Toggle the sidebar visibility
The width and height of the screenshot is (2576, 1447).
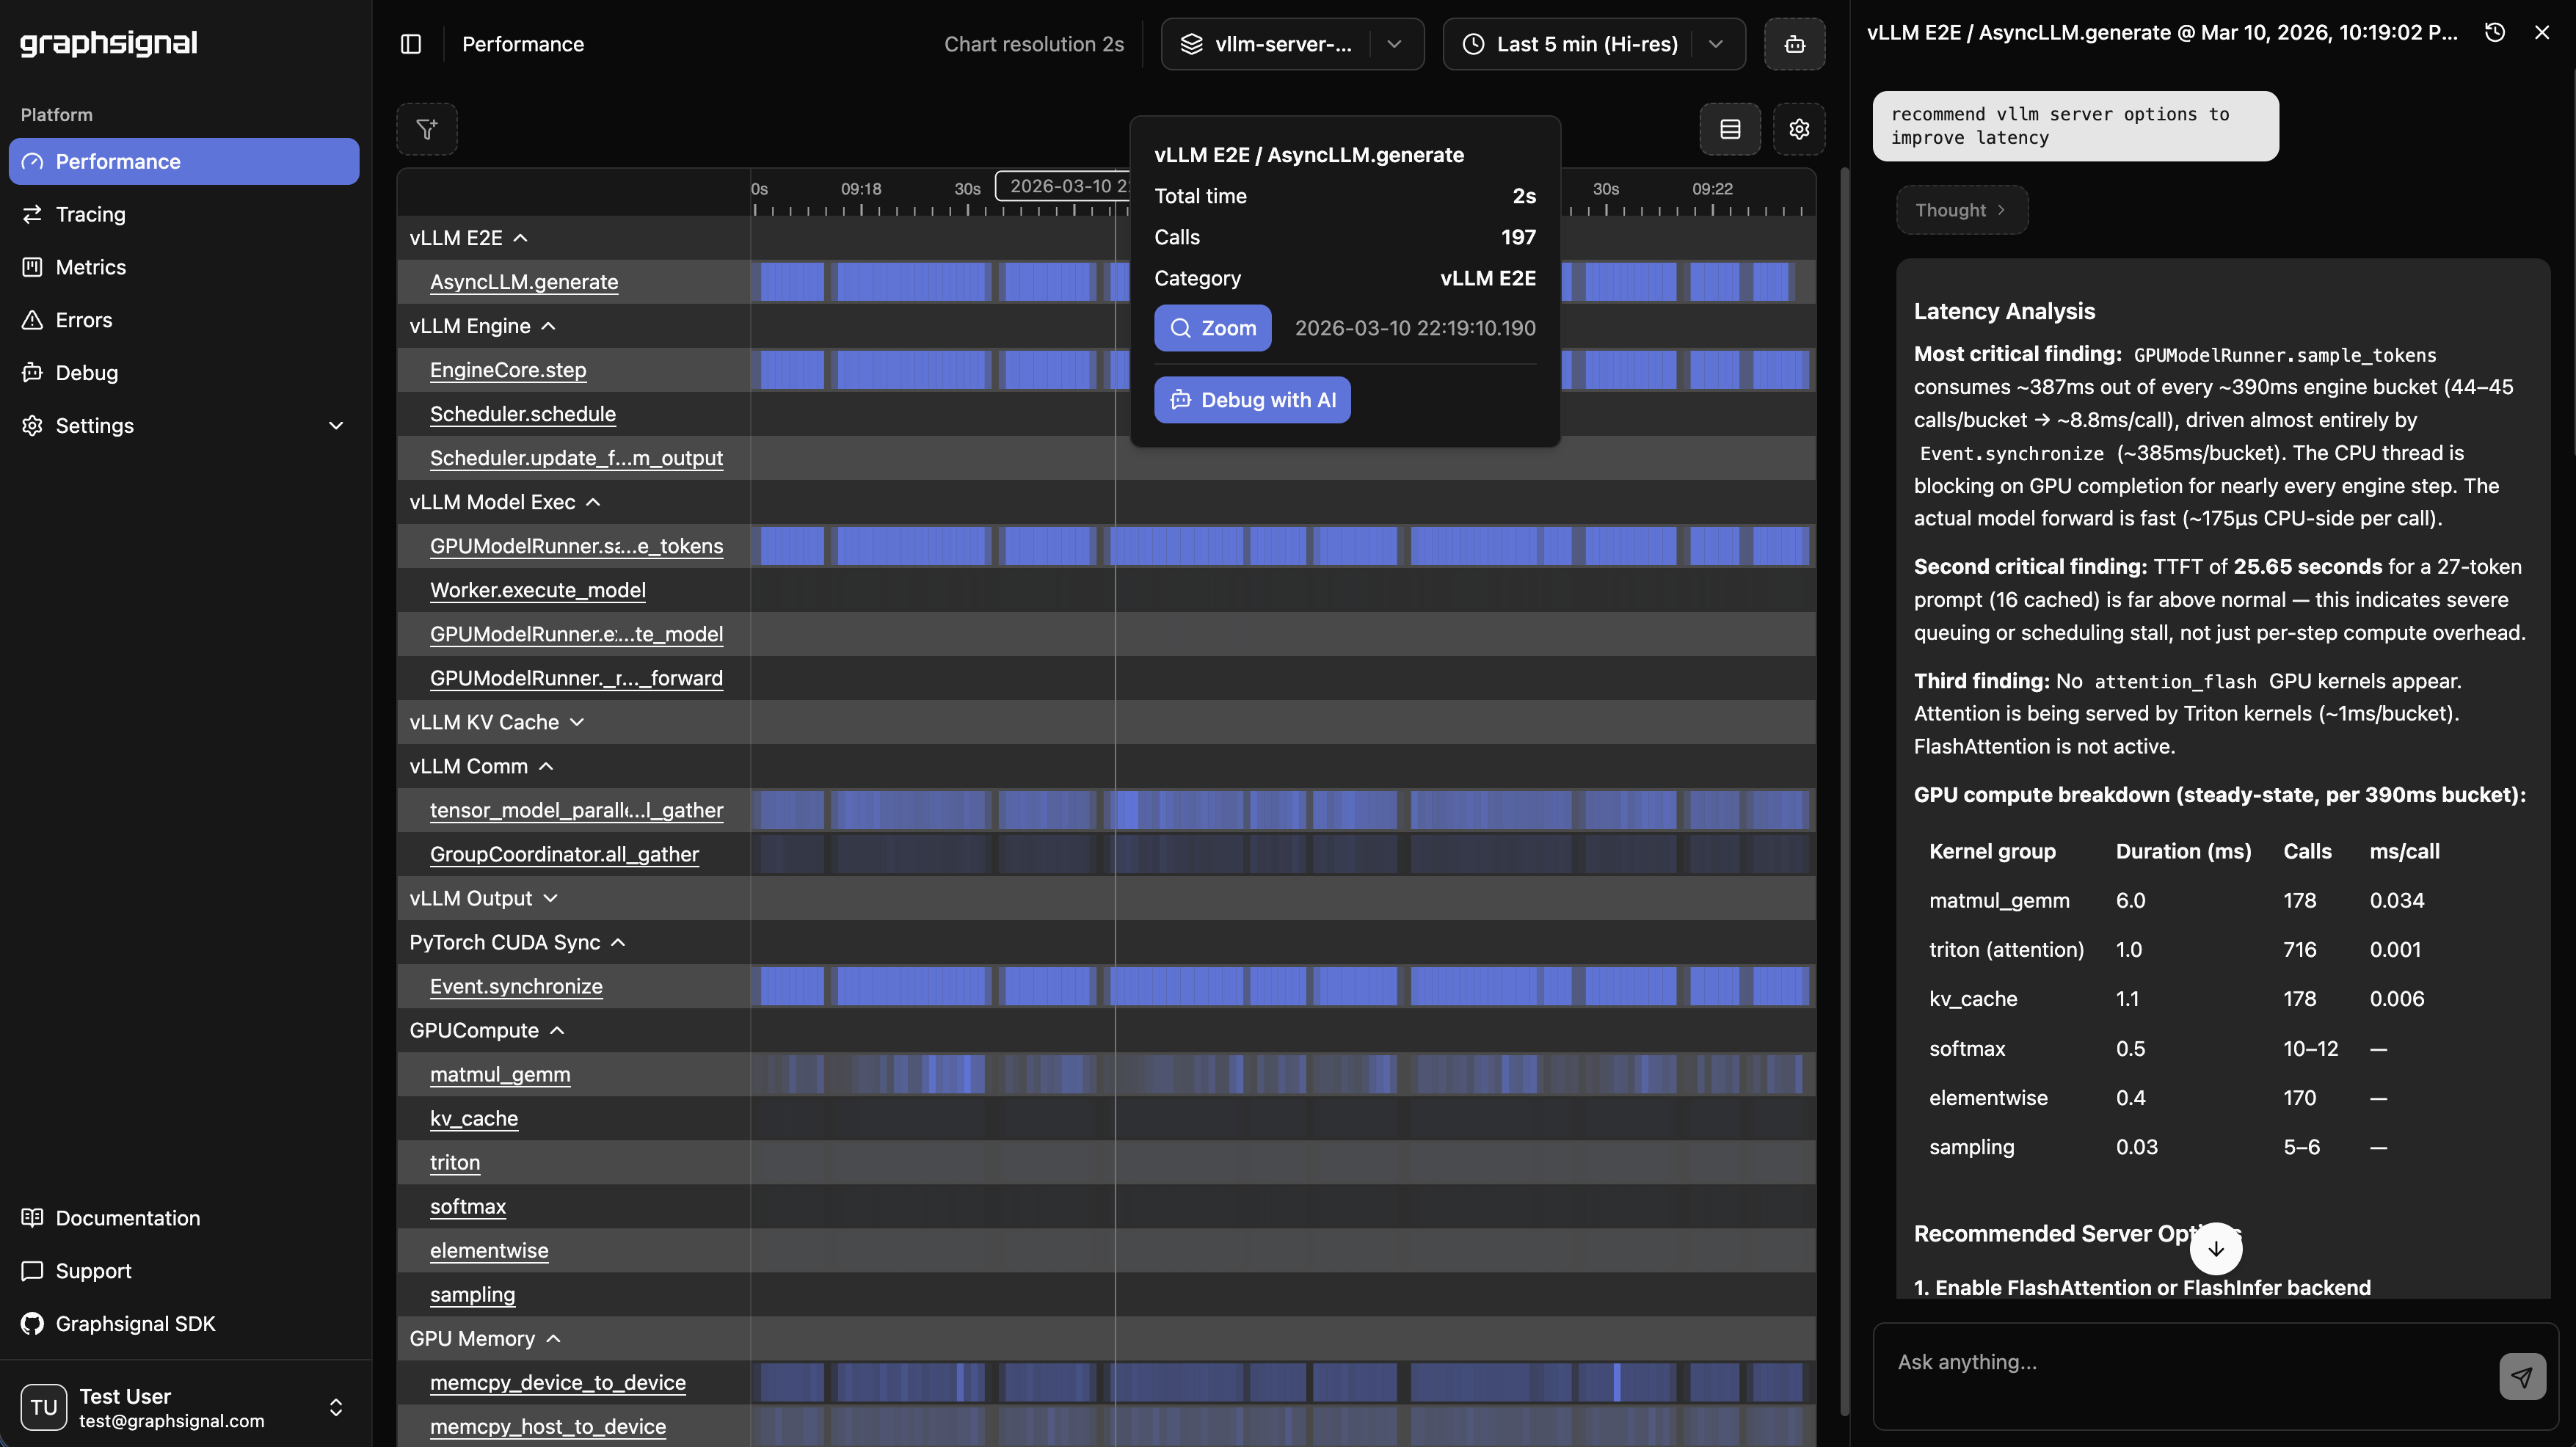(410, 44)
